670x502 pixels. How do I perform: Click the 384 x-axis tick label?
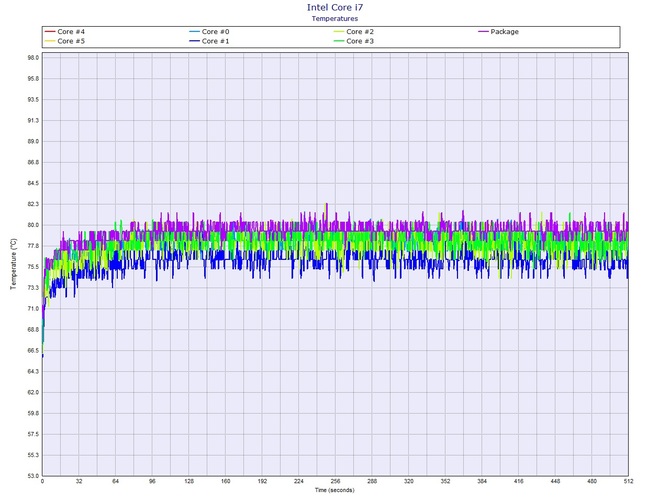(x=482, y=481)
